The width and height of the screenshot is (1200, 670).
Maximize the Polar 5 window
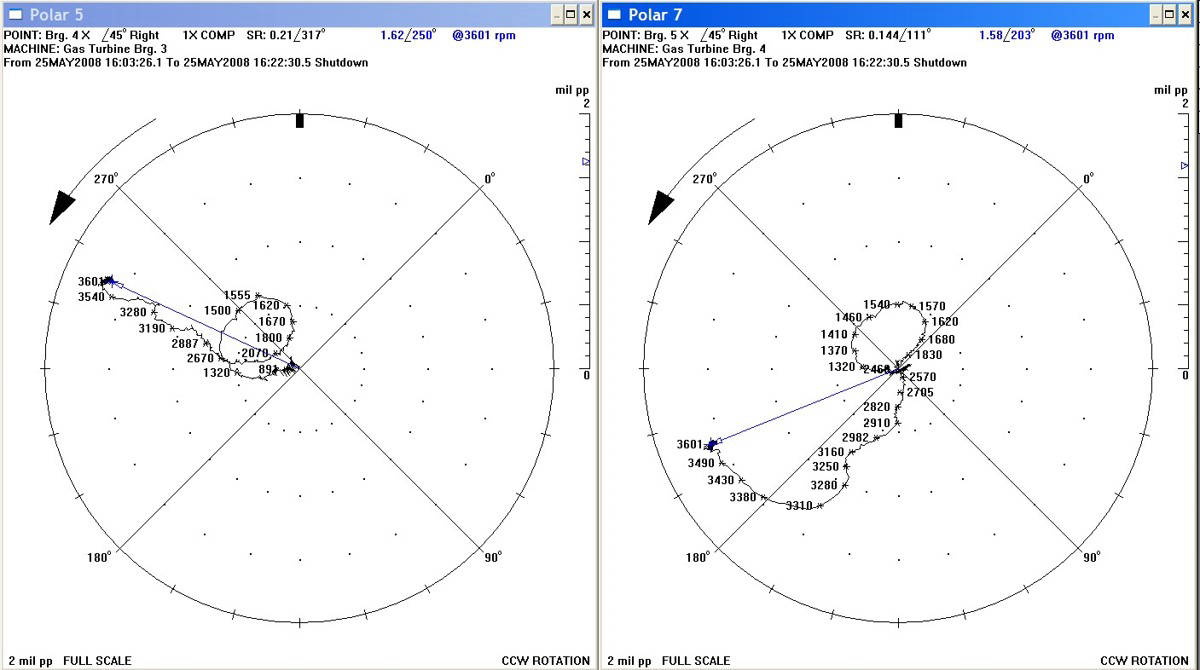point(570,14)
